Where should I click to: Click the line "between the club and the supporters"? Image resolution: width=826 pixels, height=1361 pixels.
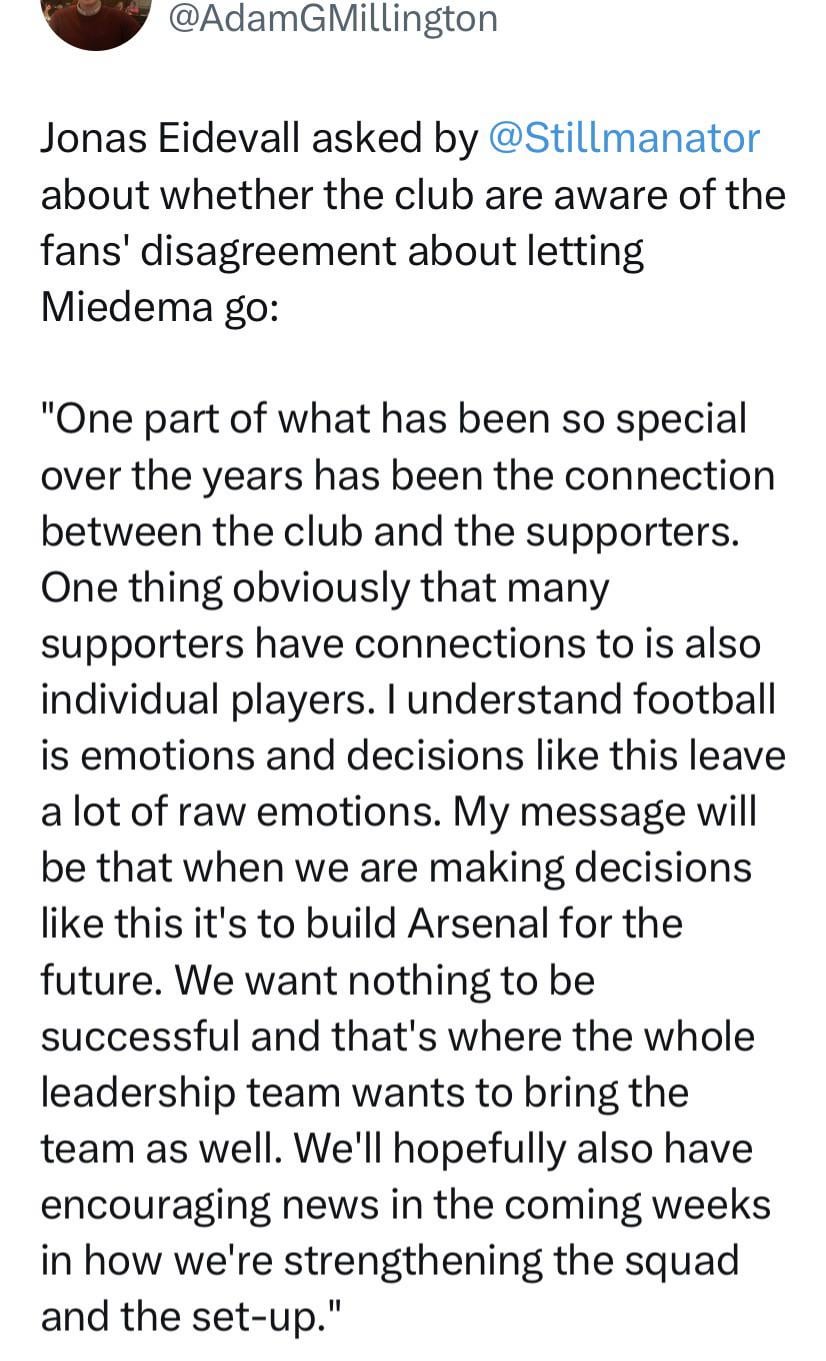point(390,531)
